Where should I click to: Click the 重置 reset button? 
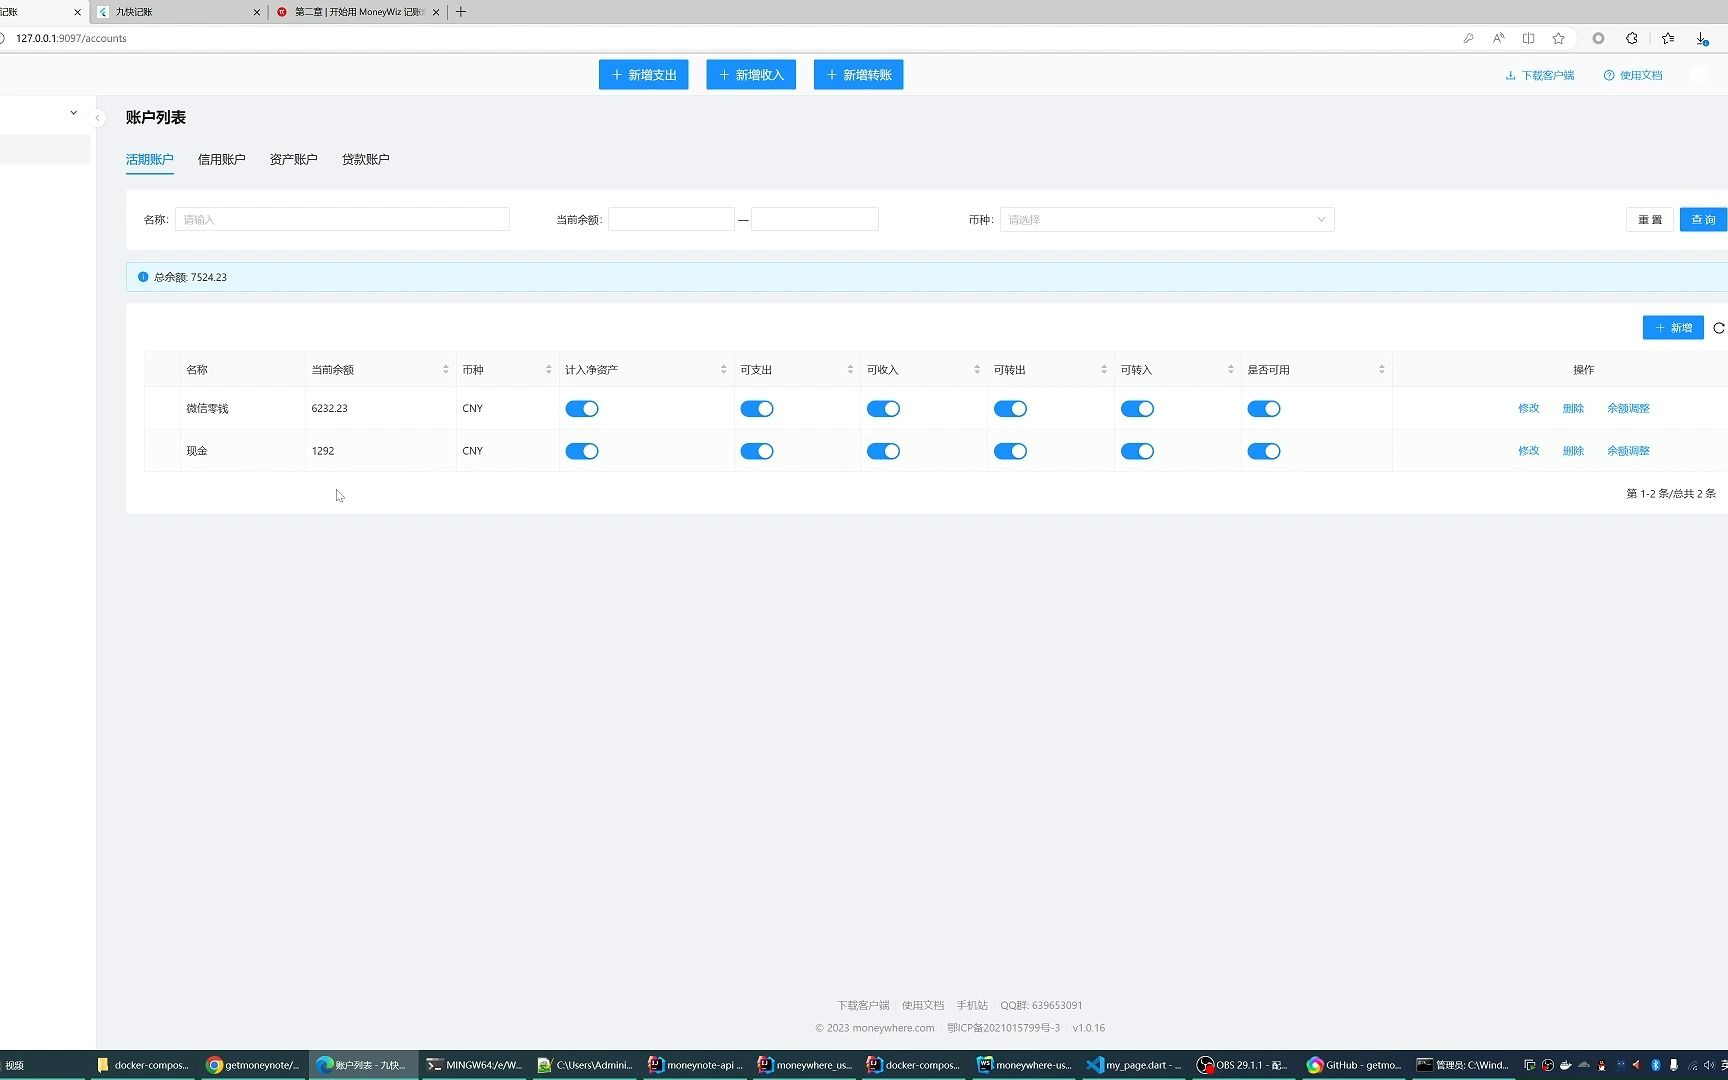click(x=1650, y=220)
